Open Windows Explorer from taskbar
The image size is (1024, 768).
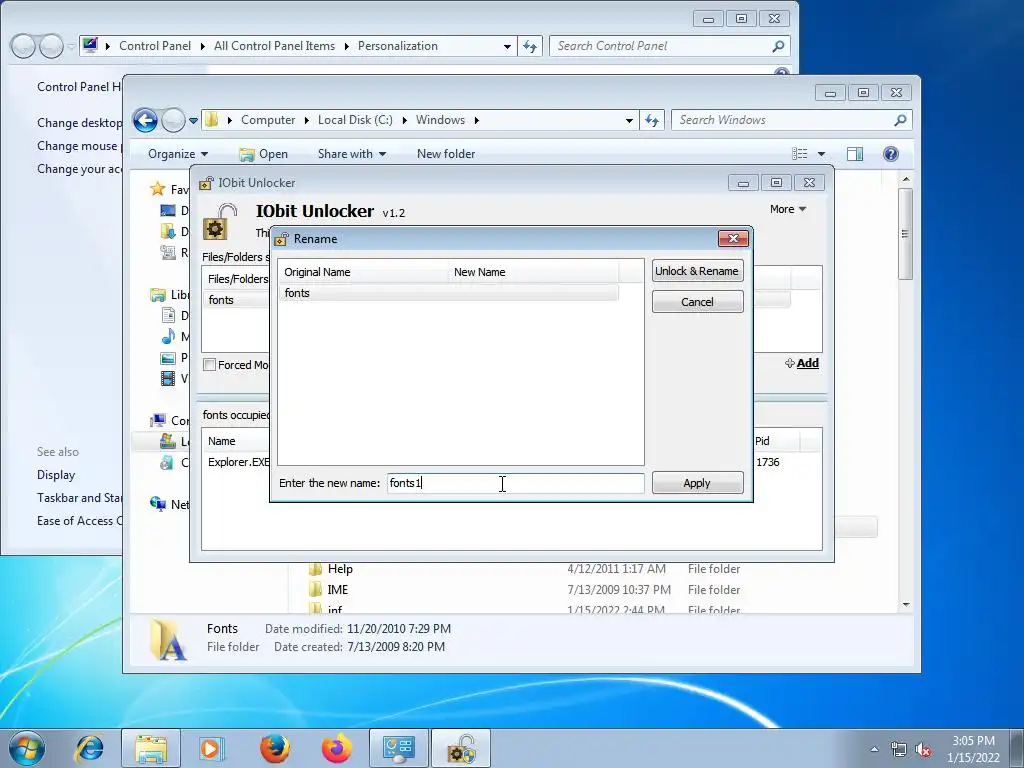[151, 748]
